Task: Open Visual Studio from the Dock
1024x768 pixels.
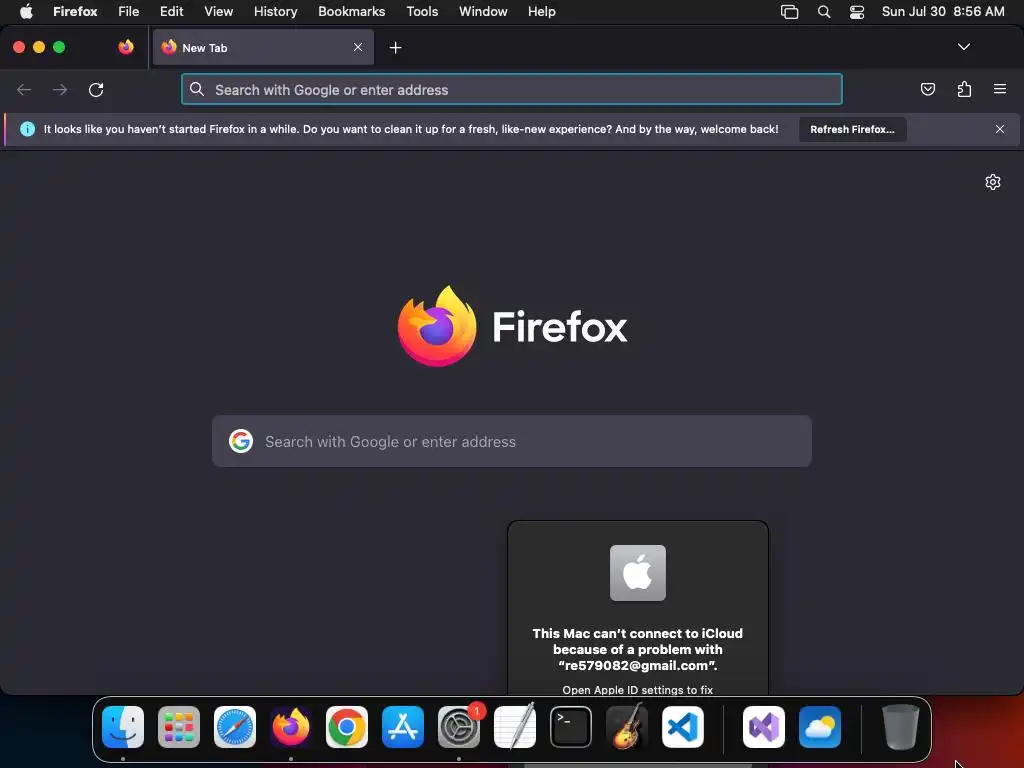Action: tap(764, 727)
